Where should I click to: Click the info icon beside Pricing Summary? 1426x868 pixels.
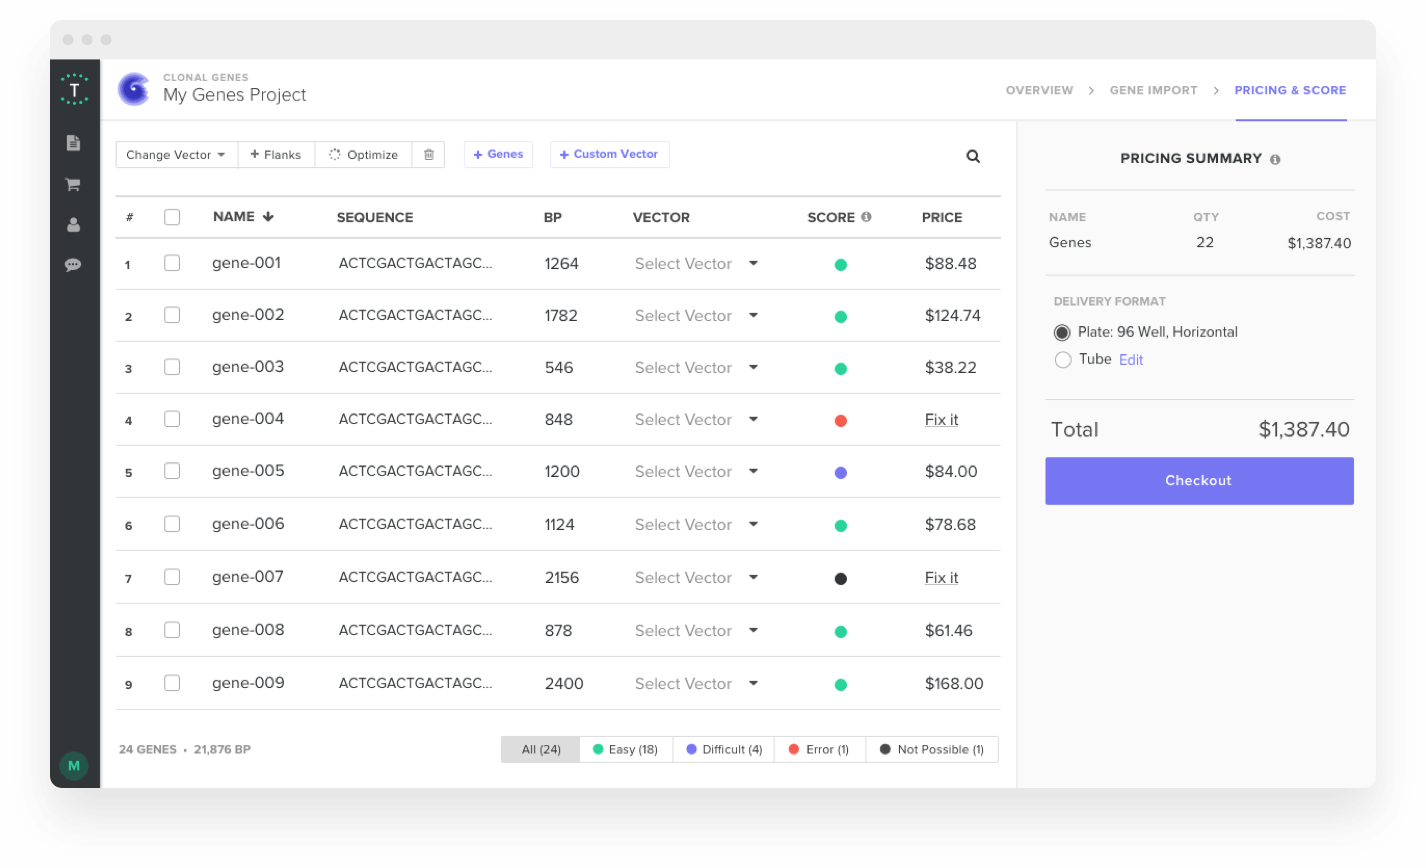point(1275,159)
